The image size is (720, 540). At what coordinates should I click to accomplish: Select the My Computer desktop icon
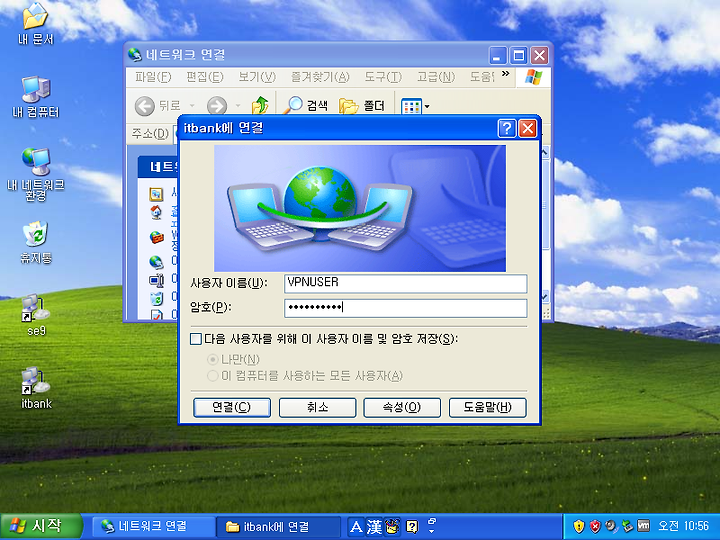(x=36, y=97)
